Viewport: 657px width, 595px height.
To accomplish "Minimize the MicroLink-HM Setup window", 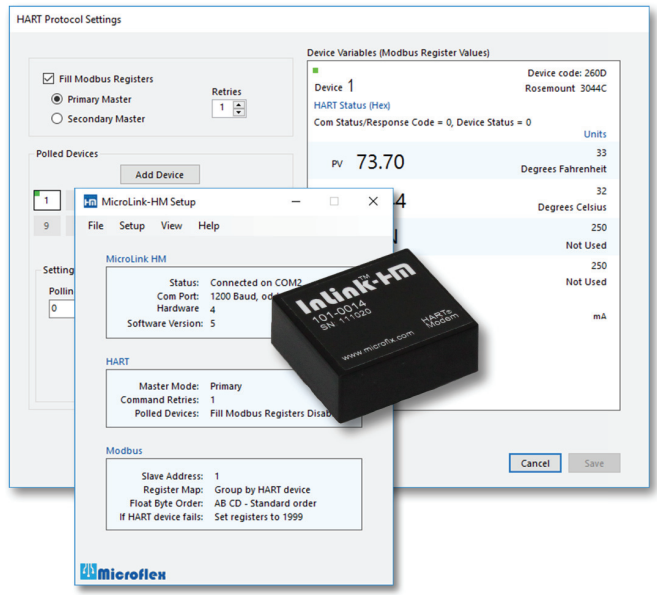I will [x=296, y=202].
